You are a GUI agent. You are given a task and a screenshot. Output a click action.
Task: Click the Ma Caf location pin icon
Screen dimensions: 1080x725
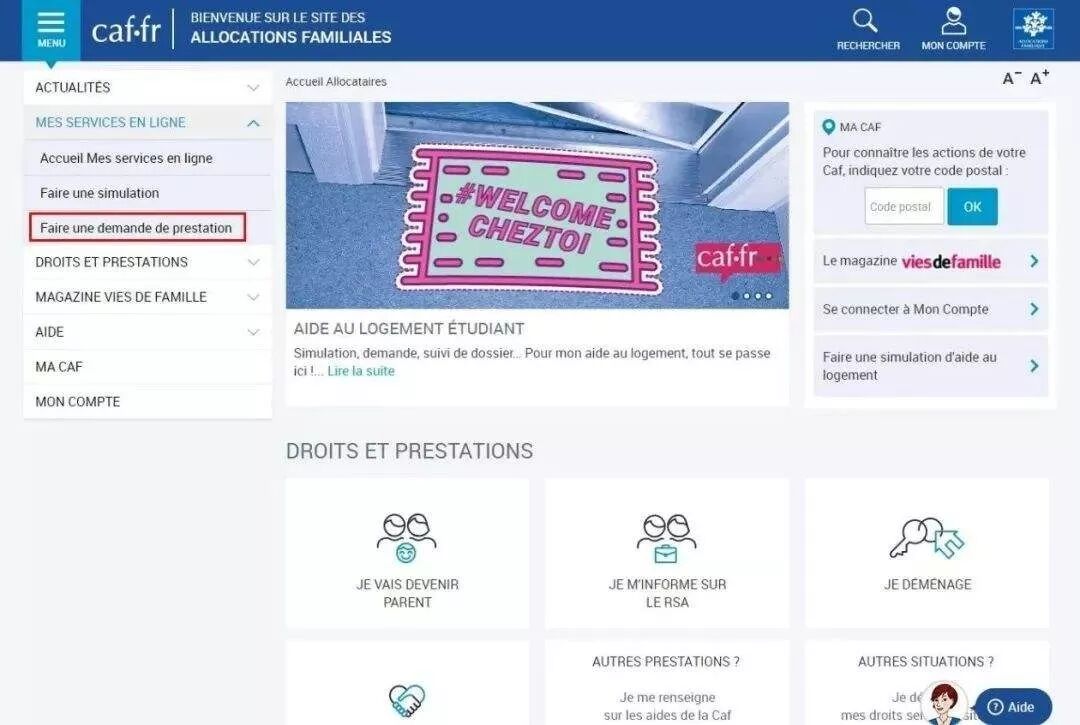[x=829, y=127]
